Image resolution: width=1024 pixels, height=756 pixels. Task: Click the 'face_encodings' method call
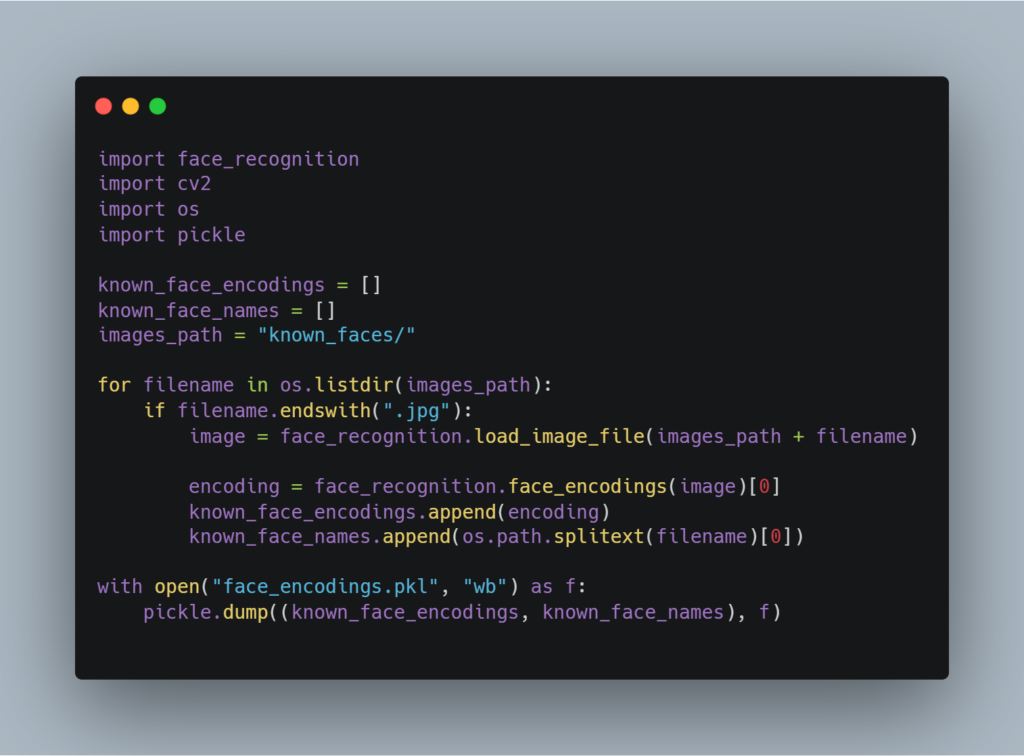point(587,487)
